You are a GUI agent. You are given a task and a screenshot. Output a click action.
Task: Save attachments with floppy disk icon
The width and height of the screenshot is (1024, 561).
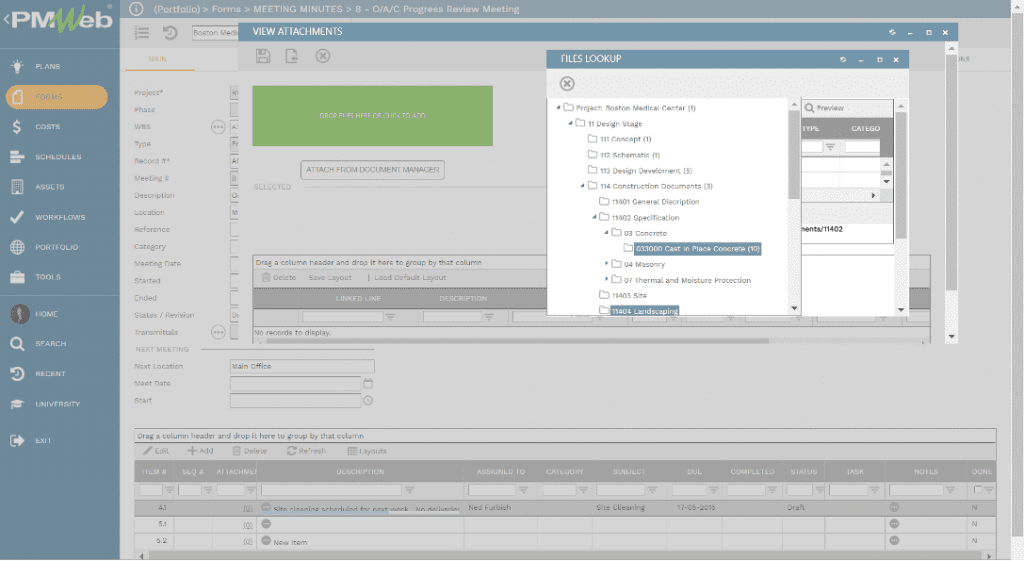coord(263,56)
